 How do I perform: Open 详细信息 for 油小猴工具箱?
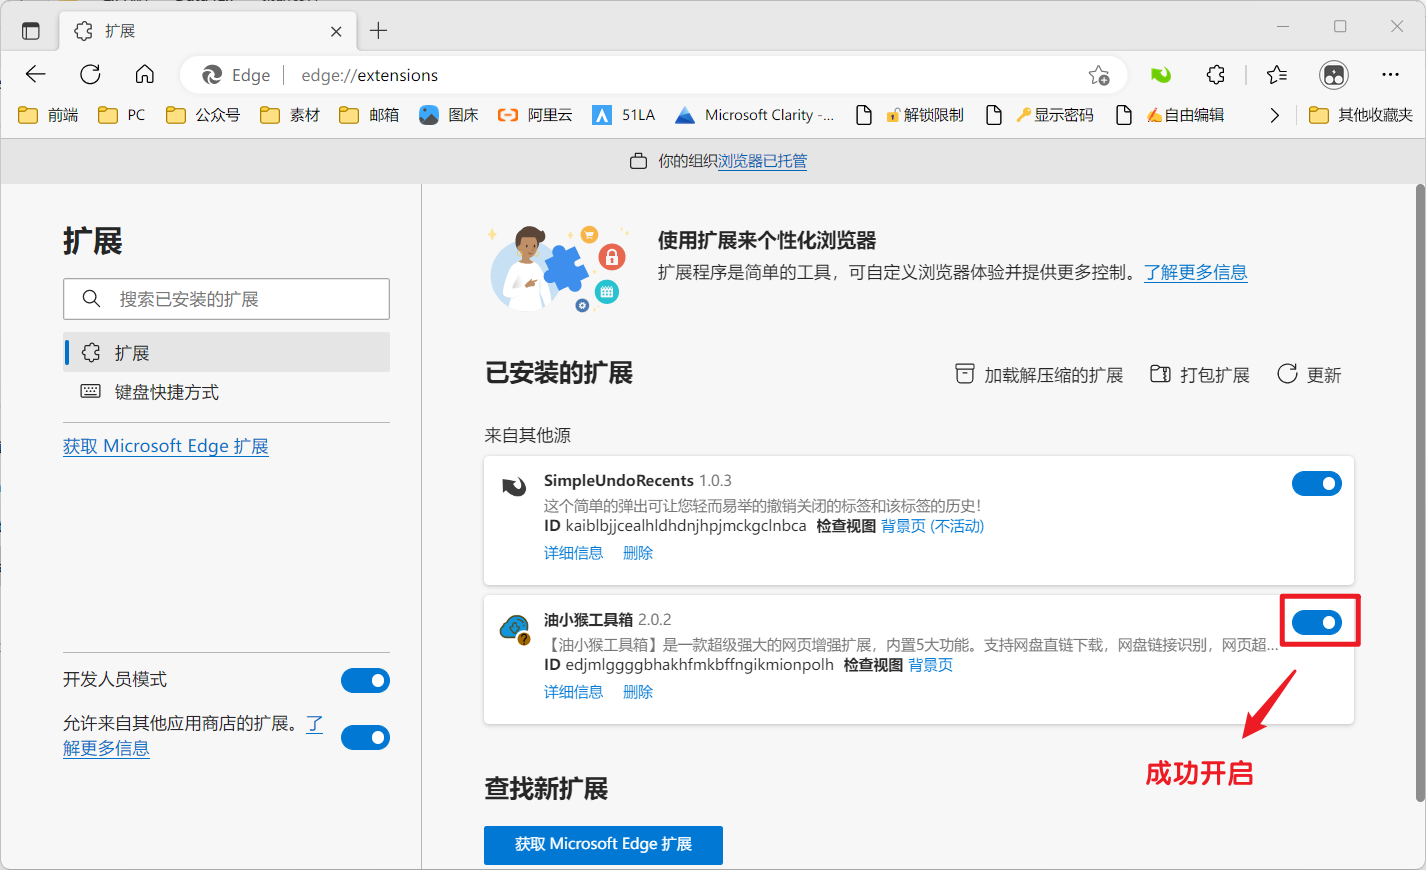(573, 691)
